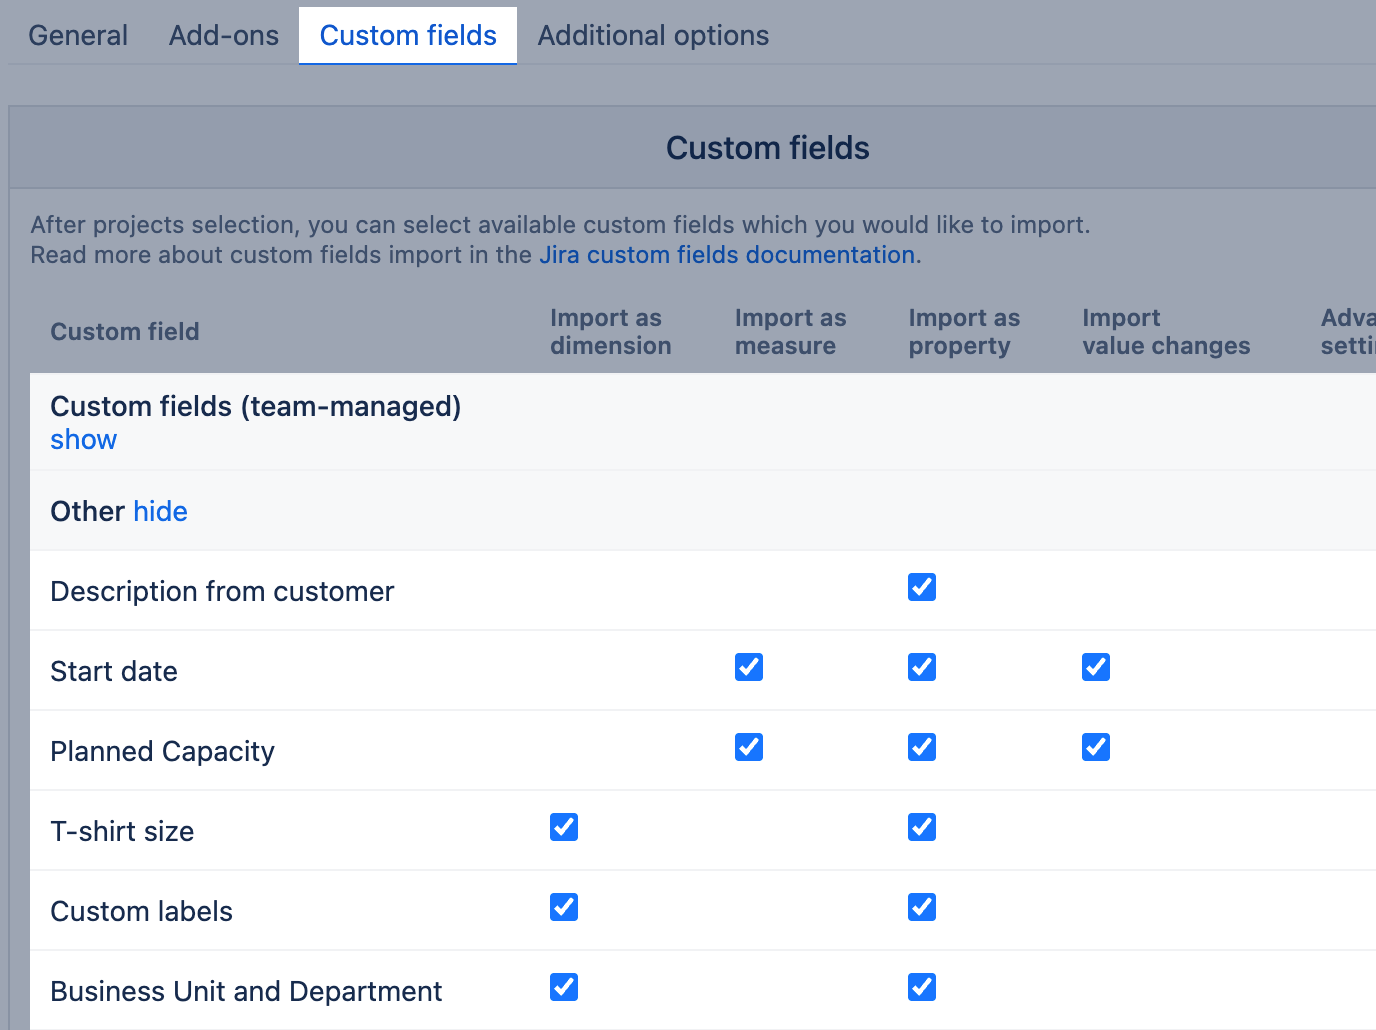Image resolution: width=1376 pixels, height=1030 pixels.
Task: Uncheck Start date import as measure
Action: click(x=749, y=667)
